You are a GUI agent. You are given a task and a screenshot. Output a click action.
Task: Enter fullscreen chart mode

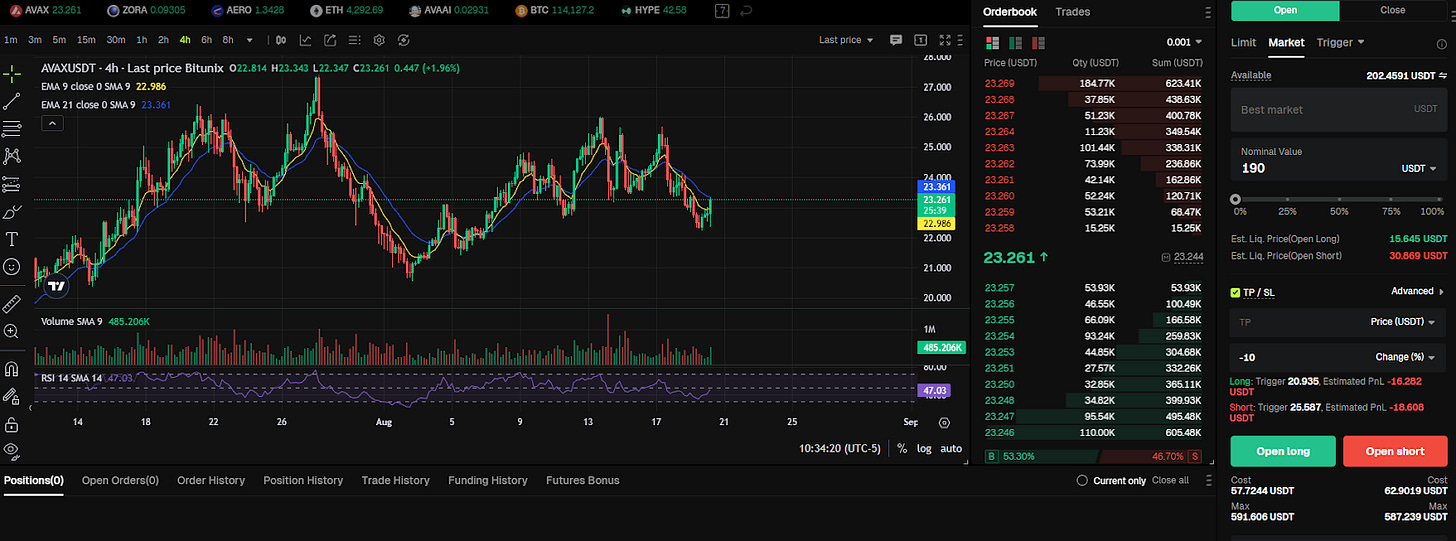click(x=946, y=40)
